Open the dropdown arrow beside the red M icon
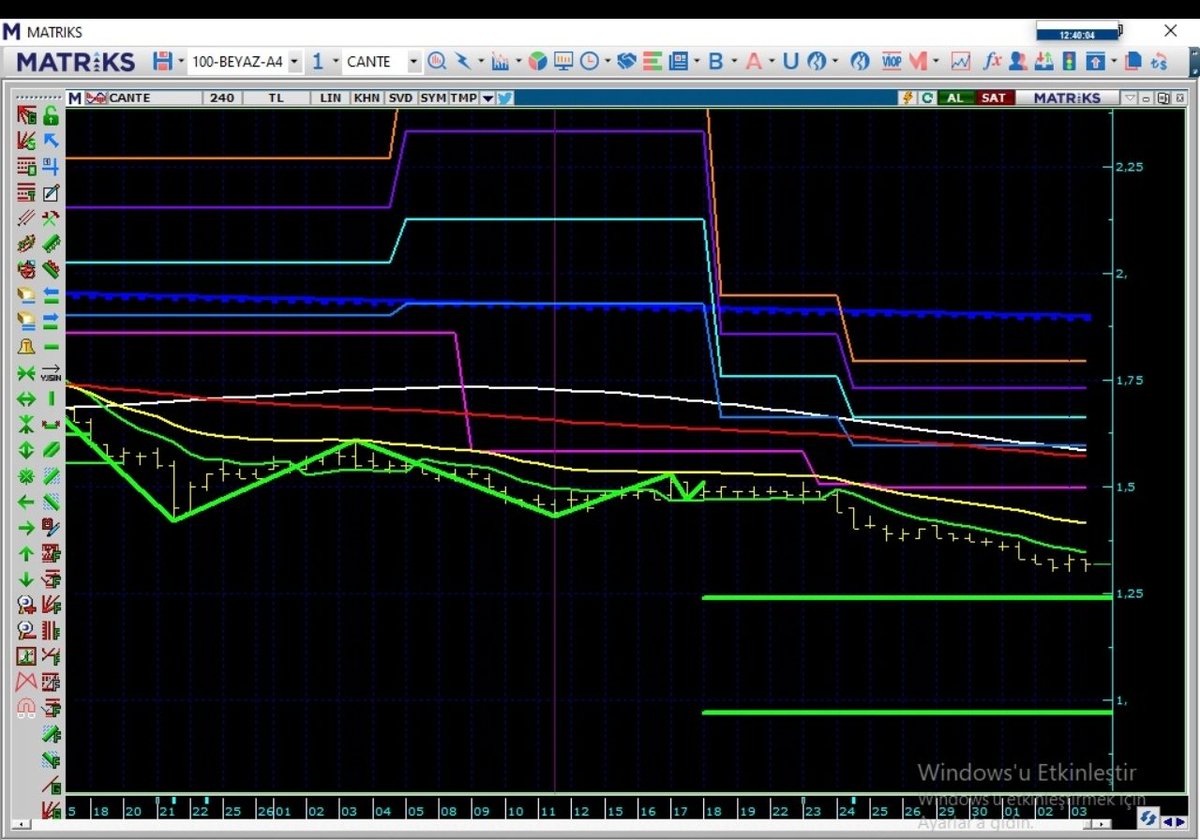The height and width of the screenshot is (840, 1200). [937, 62]
